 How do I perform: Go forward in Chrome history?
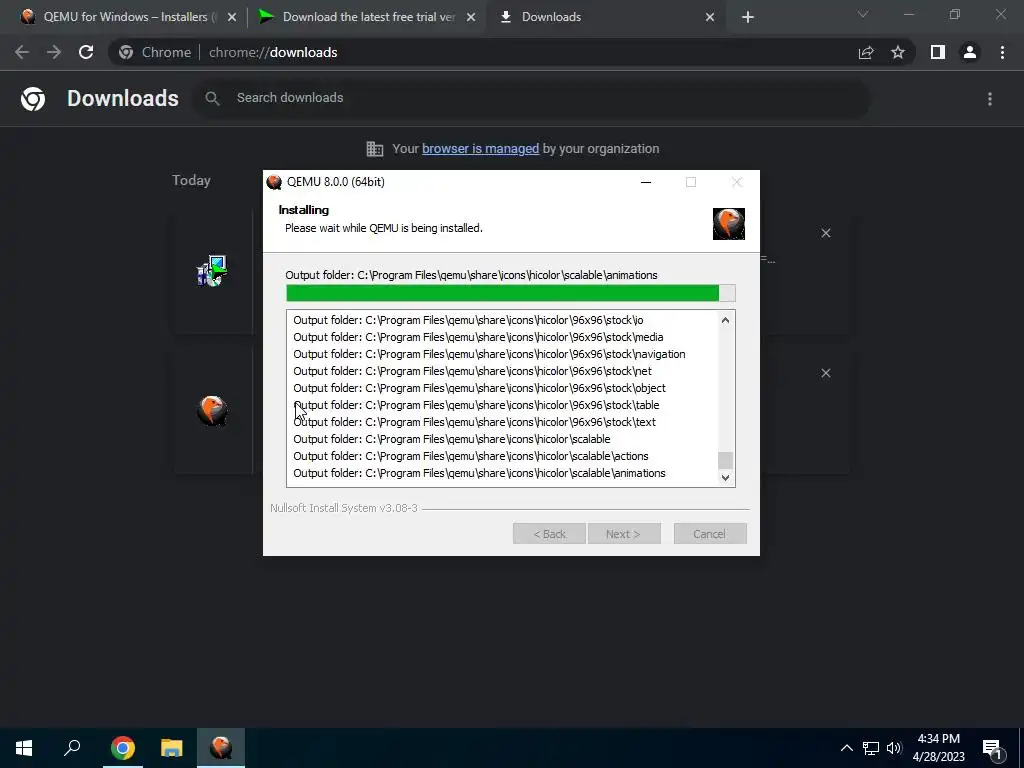[x=54, y=52]
